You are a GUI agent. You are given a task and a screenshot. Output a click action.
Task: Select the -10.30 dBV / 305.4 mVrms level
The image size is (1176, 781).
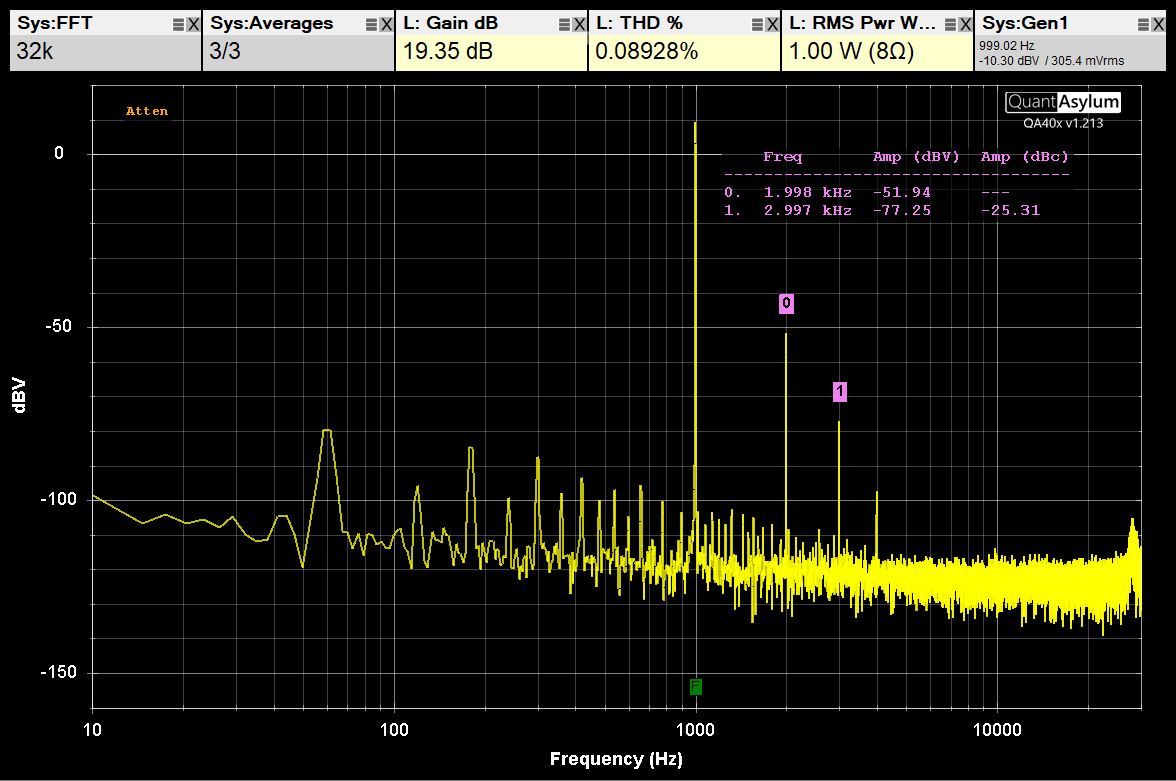[x=1052, y=61]
